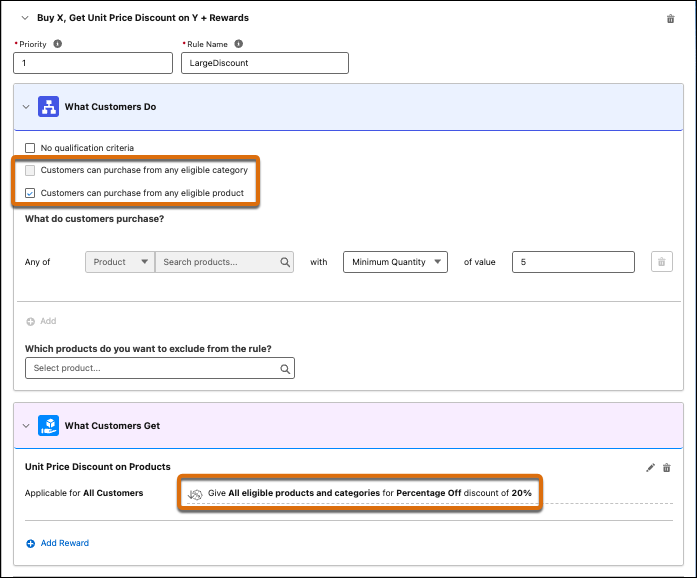Image resolution: width=697 pixels, height=578 pixels.
Task: Click search magnifier in Search products field
Action: click(285, 262)
